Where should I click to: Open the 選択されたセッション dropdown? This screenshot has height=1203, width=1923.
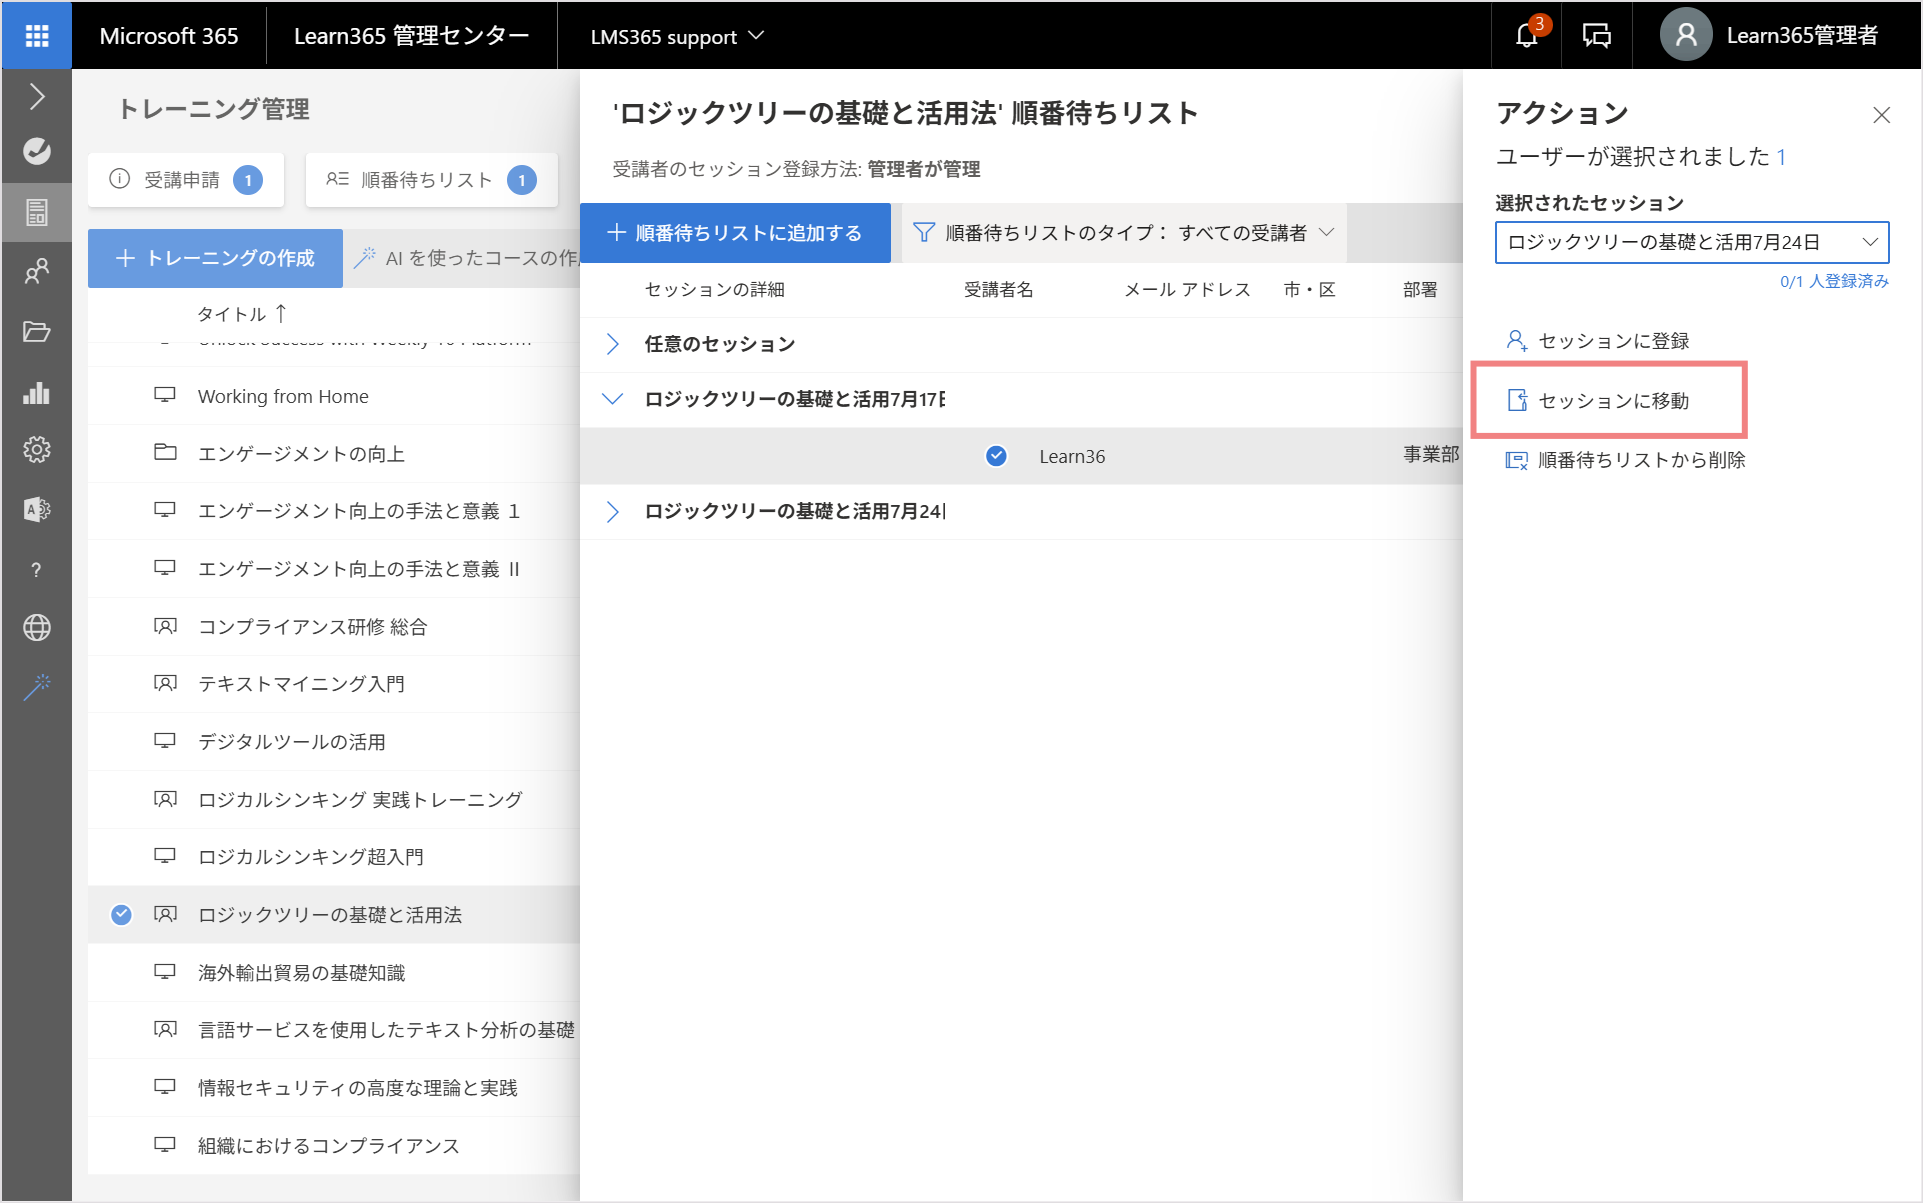1692,242
